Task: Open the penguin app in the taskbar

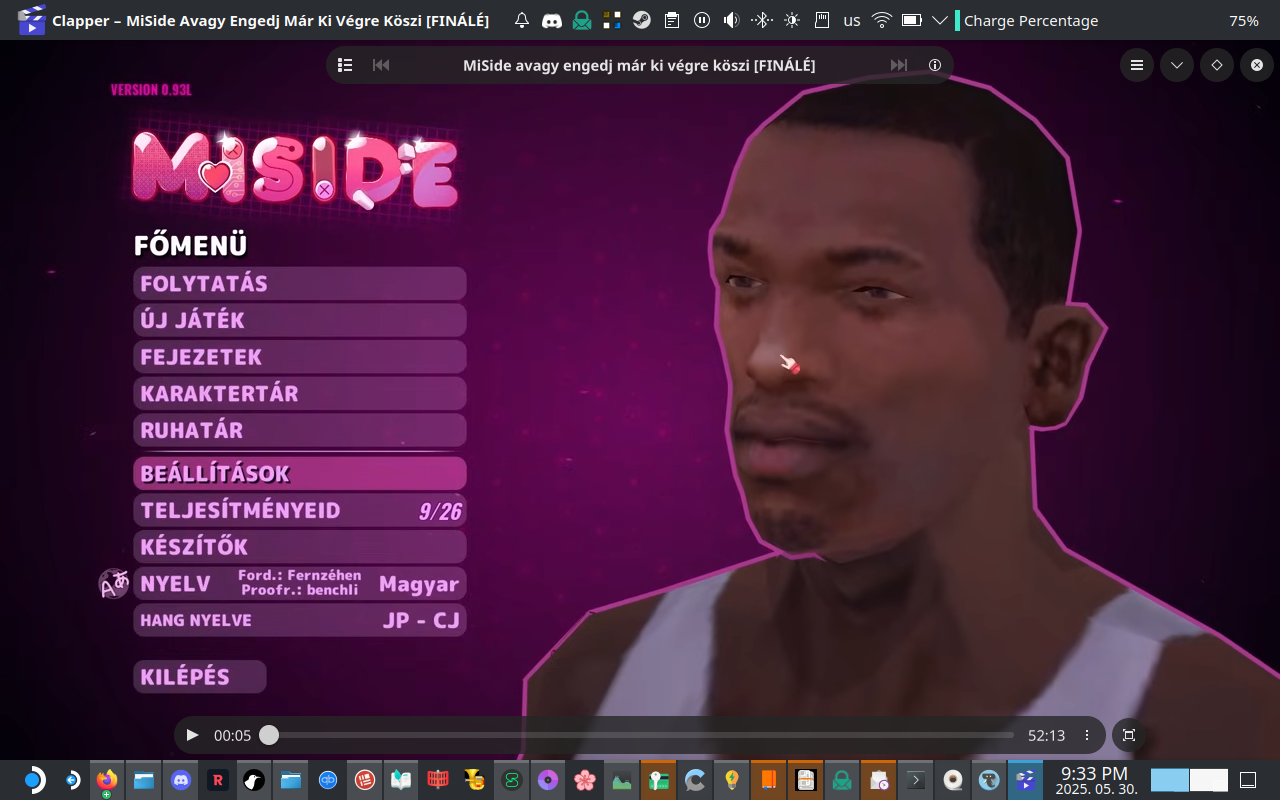Action: (x=254, y=780)
